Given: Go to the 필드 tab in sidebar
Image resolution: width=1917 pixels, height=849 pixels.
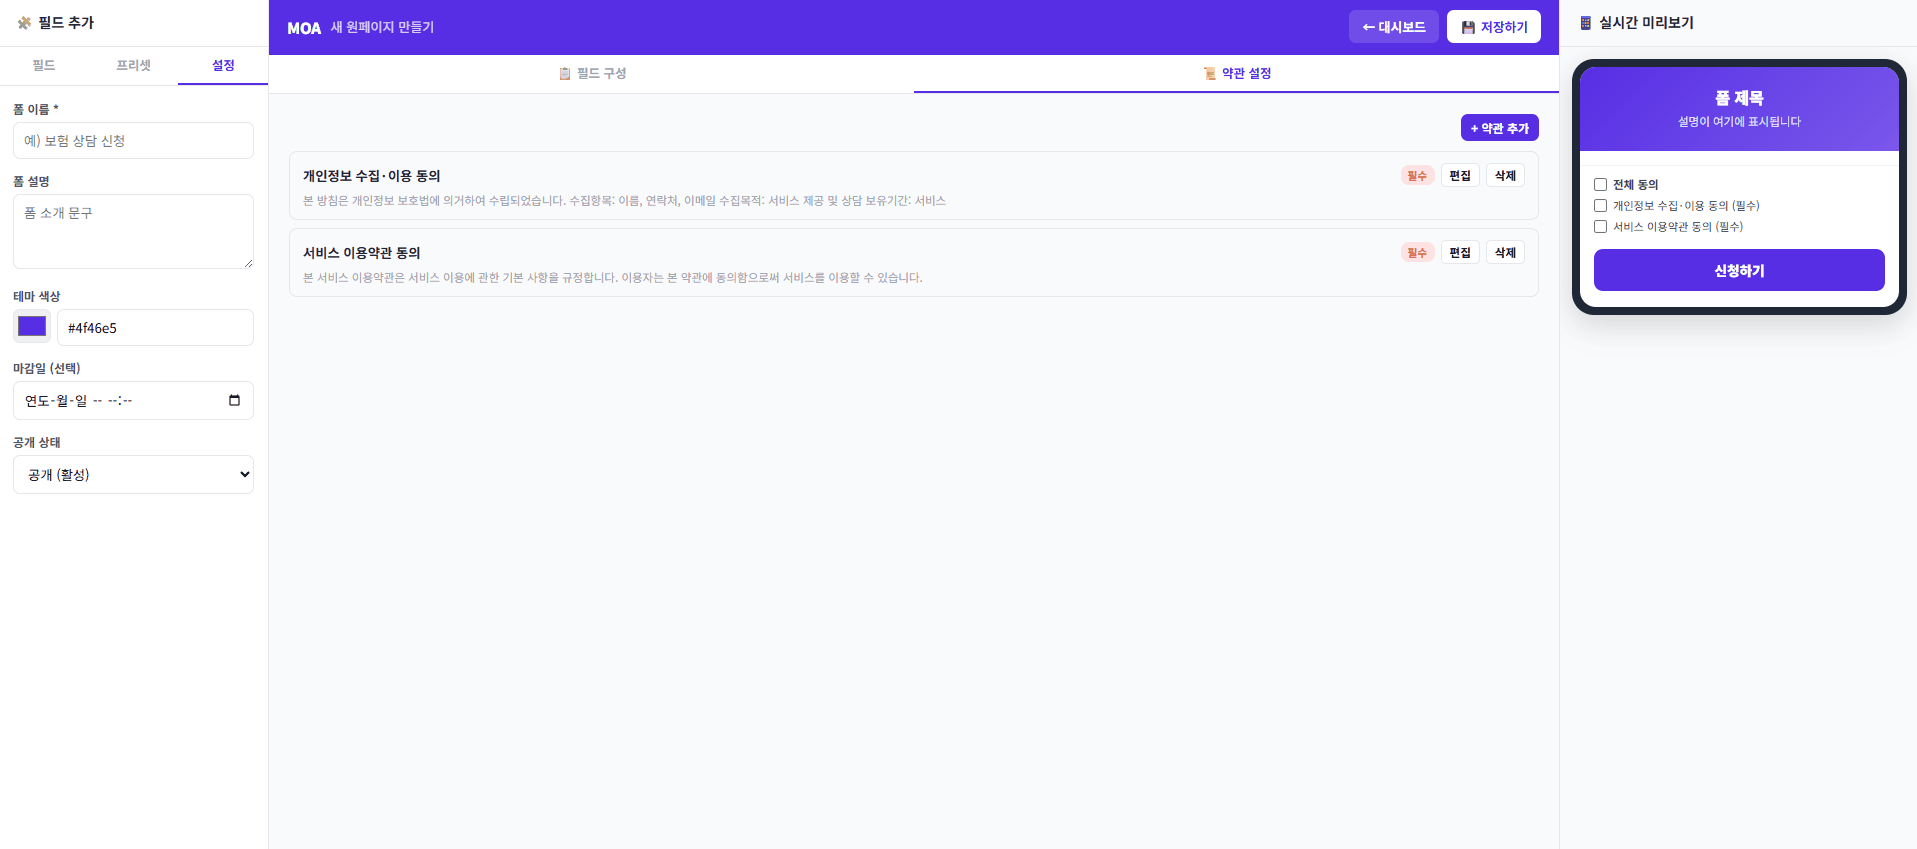Looking at the screenshot, I should coord(44,65).
